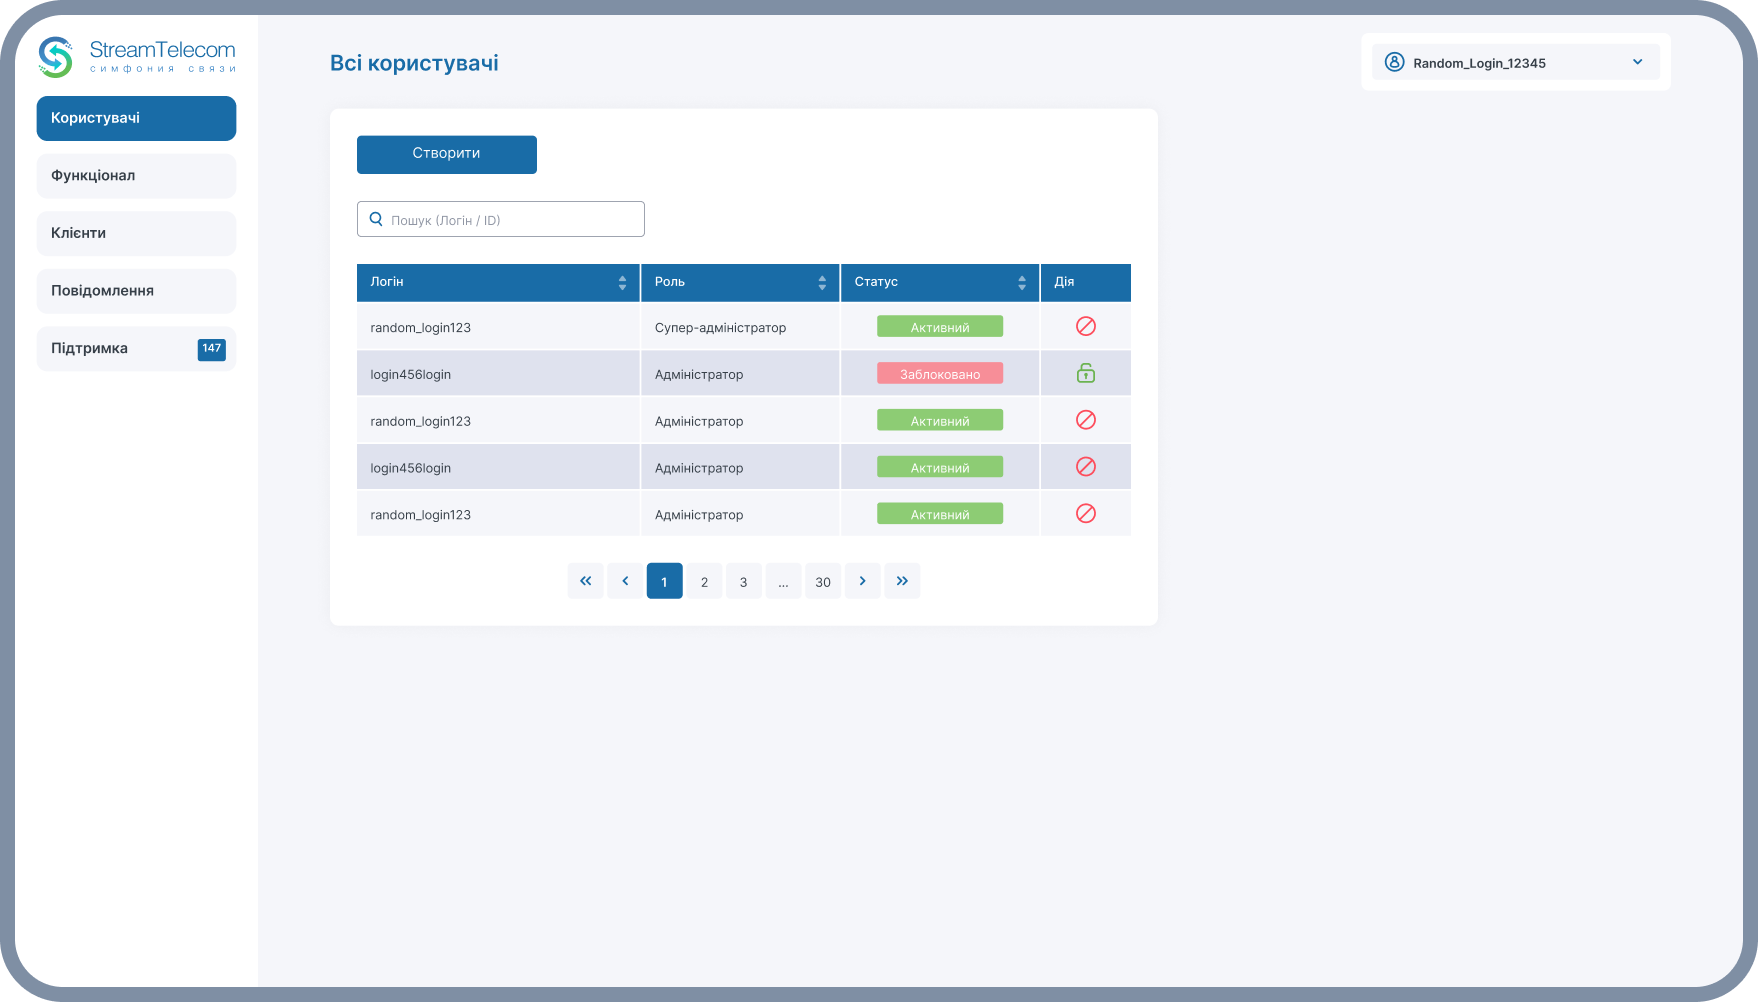Go to the previous page arrow

point(625,581)
